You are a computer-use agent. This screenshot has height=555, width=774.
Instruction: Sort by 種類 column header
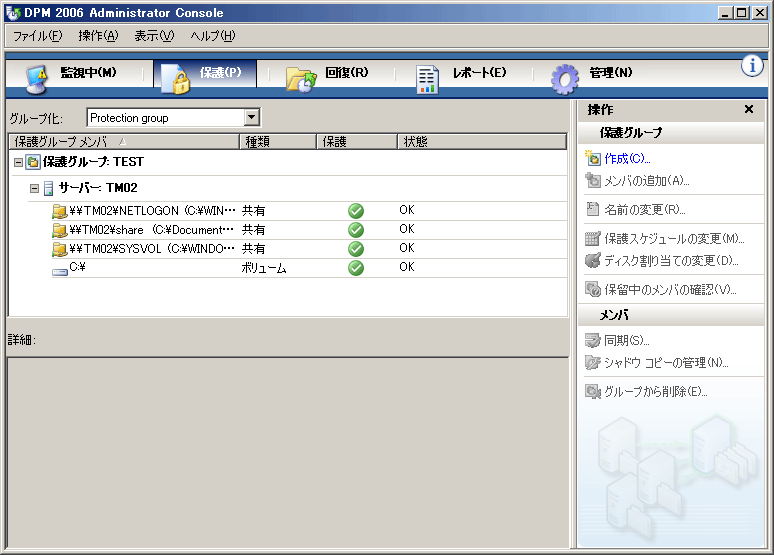pyautogui.click(x=278, y=142)
